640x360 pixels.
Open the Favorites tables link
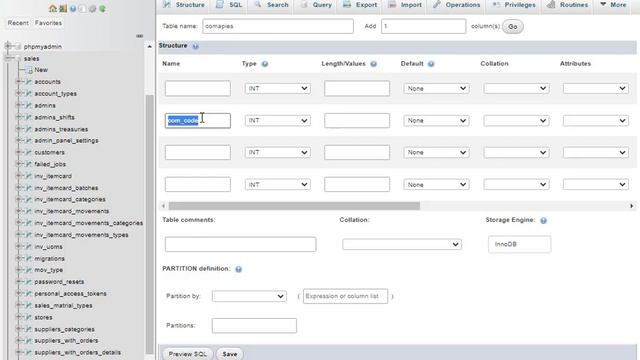pyautogui.click(x=49, y=23)
